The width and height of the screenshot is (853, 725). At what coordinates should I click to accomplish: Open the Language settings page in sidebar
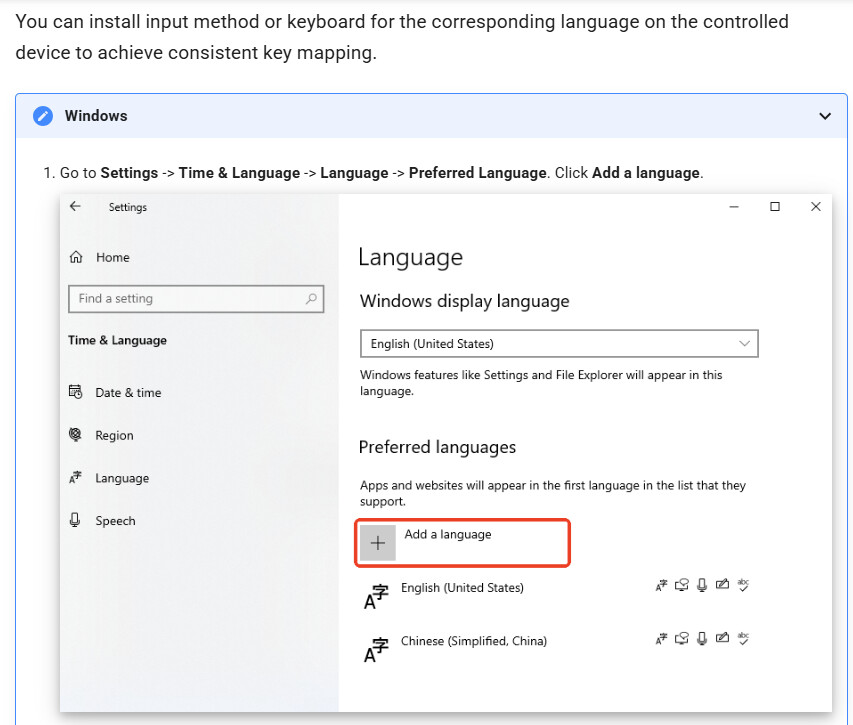(x=122, y=478)
